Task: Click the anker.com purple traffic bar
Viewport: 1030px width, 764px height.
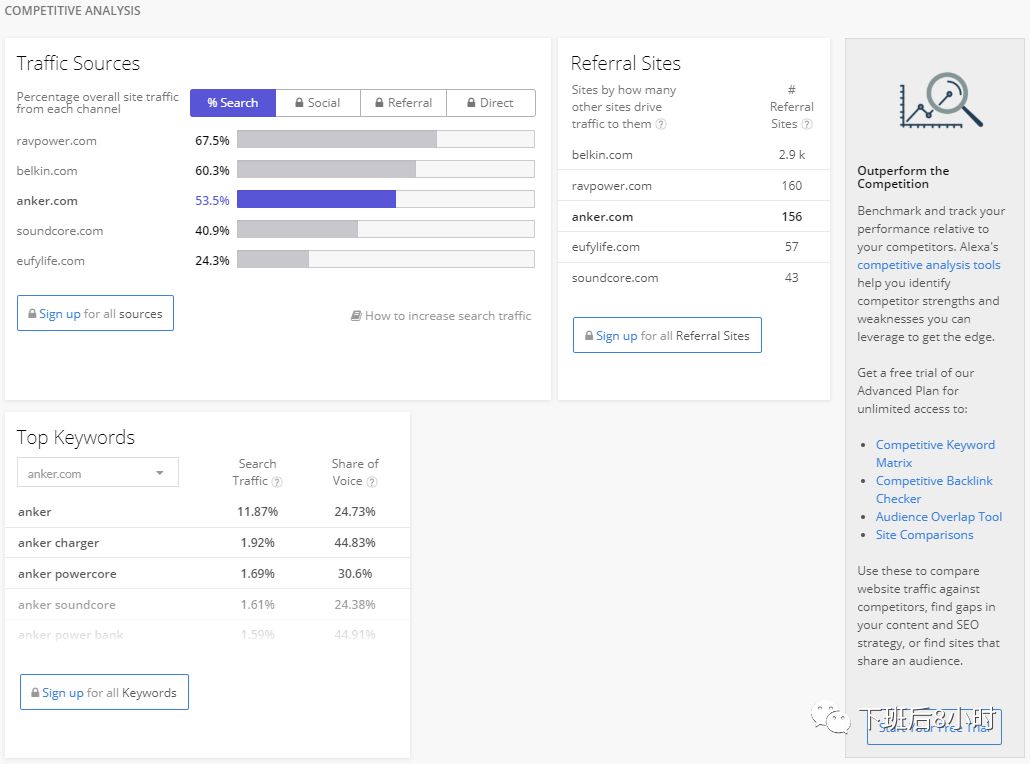Action: pos(316,200)
